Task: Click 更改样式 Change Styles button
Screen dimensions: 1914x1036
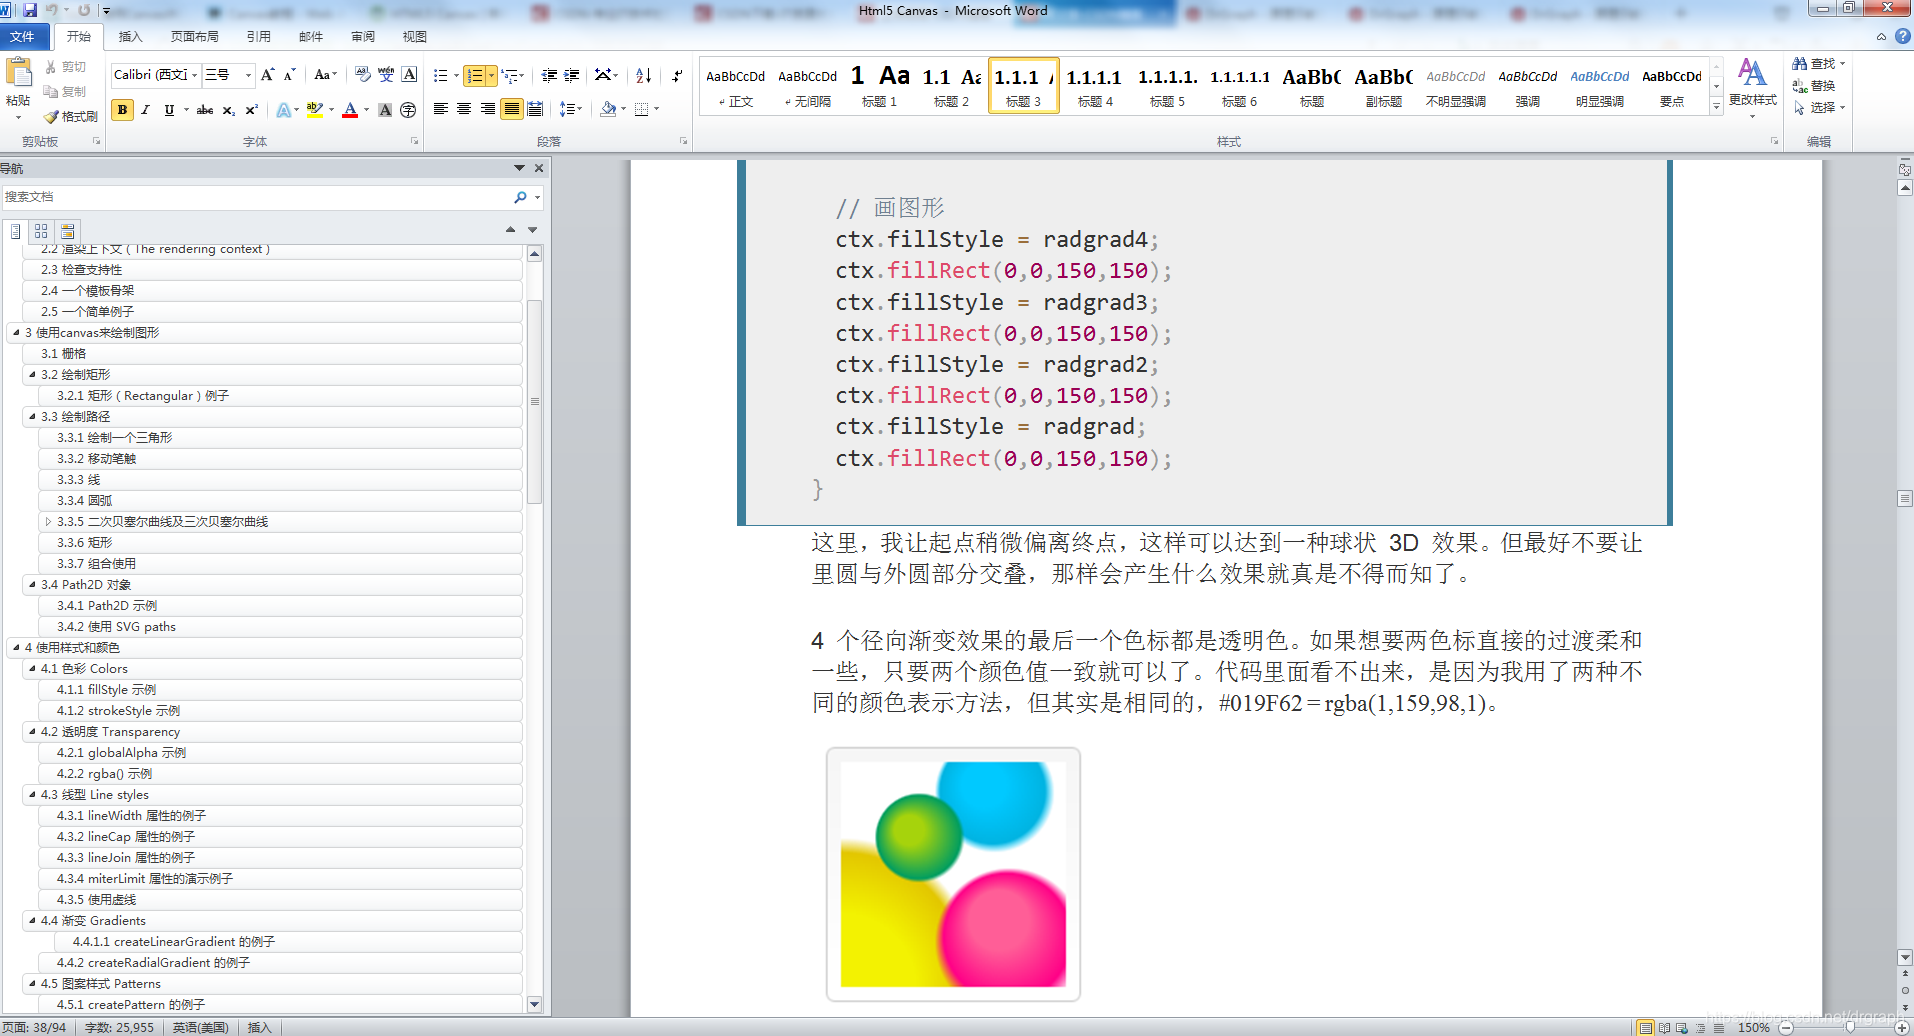Action: click(x=1752, y=86)
